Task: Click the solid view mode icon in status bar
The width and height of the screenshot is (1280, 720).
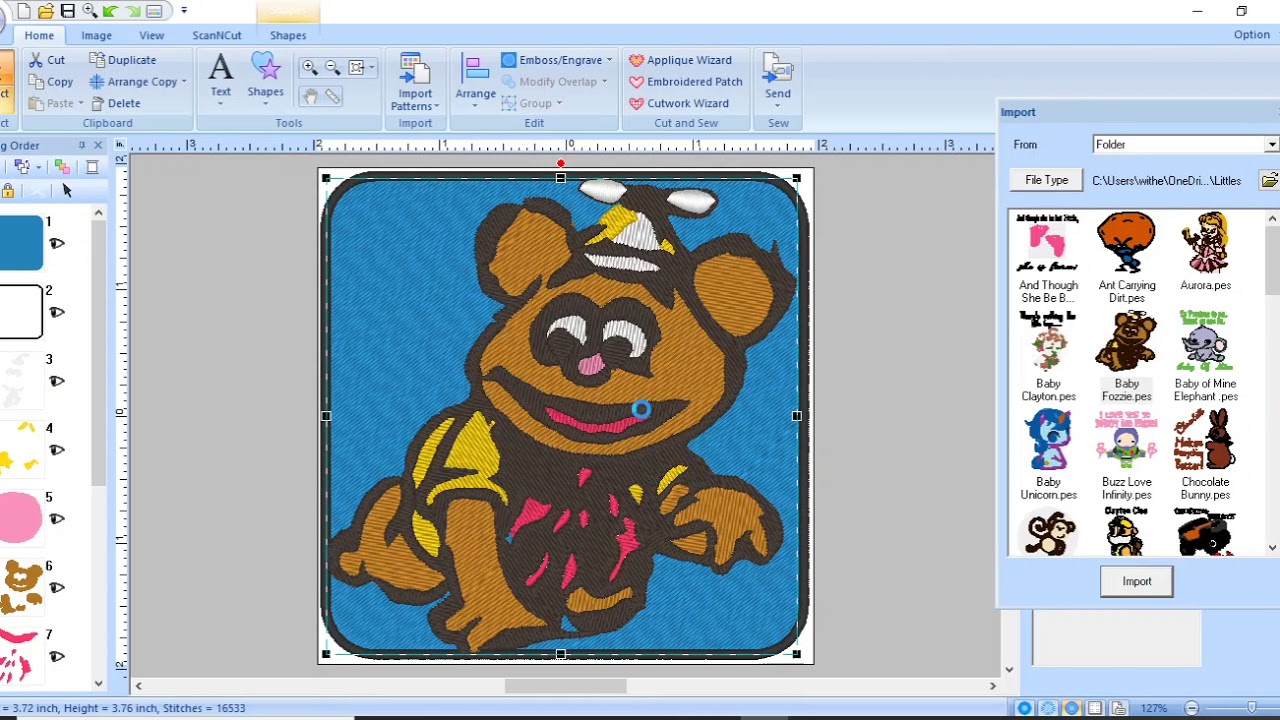Action: 1024,708
